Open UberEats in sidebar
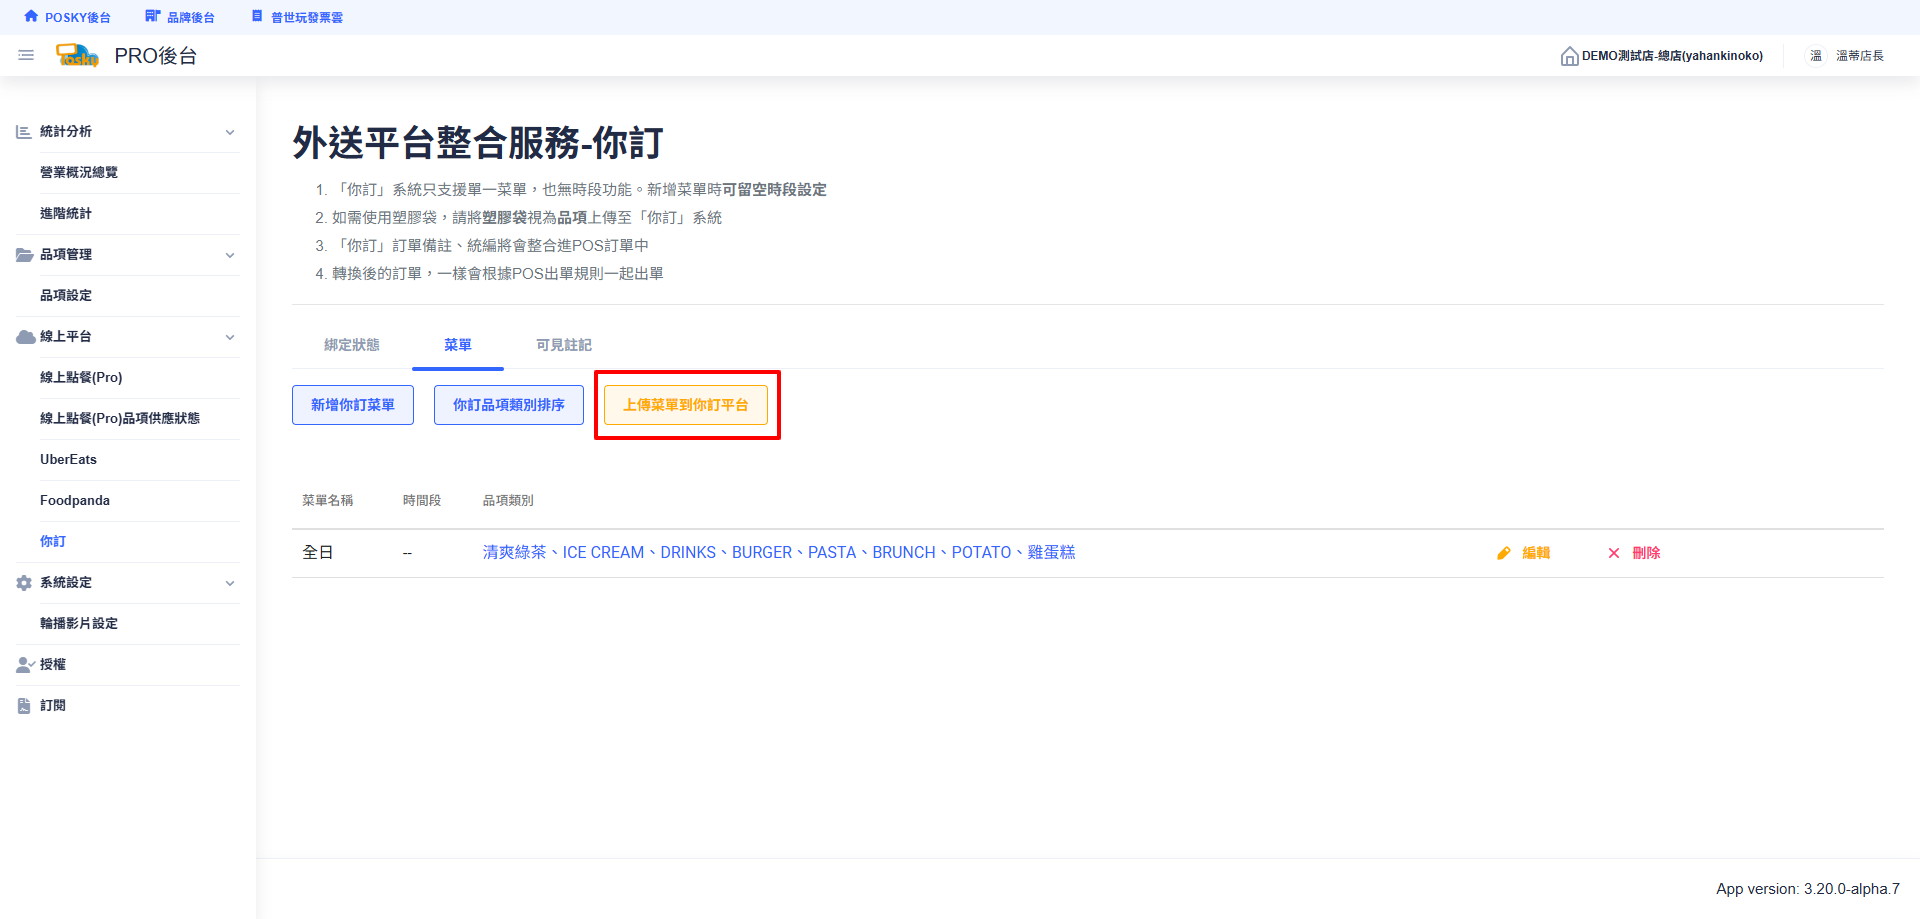Viewport: 1920px width, 919px height. (x=68, y=459)
